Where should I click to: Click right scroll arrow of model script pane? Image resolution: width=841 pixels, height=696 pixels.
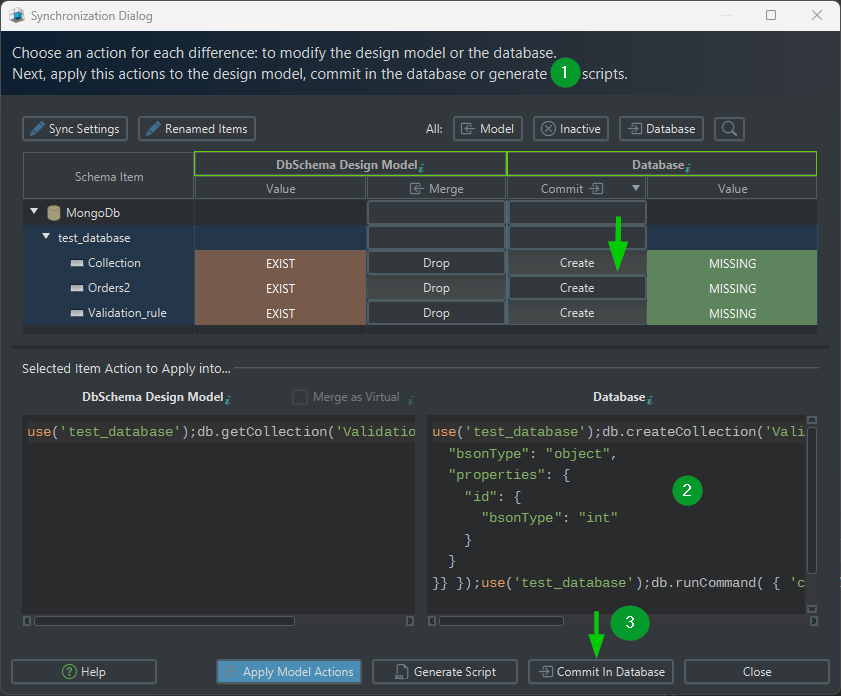(x=410, y=621)
